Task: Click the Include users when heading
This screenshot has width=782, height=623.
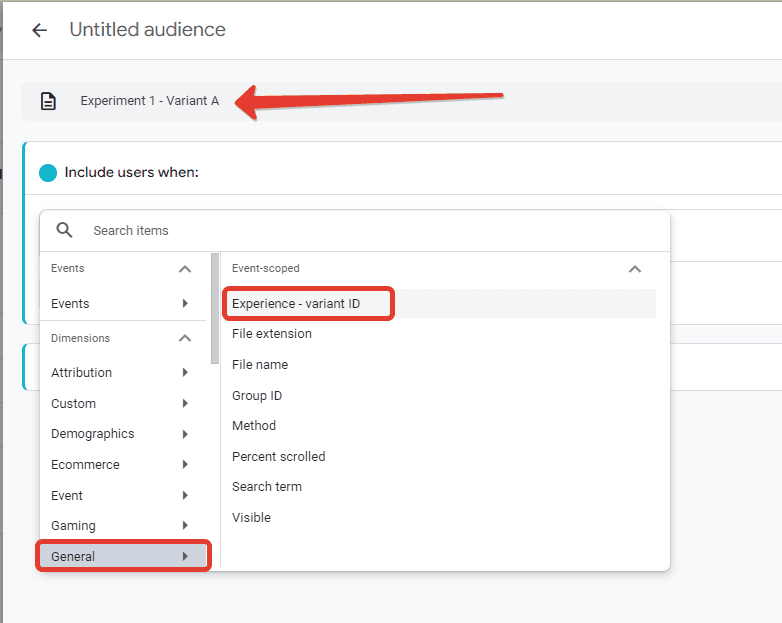Action: [132, 172]
